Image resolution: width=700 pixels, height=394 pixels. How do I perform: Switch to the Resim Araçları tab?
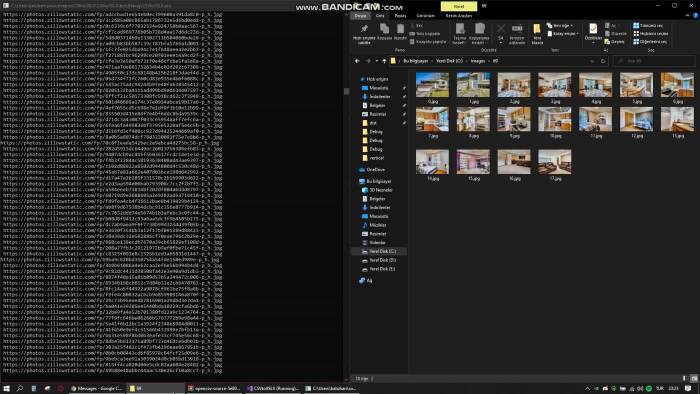coord(458,16)
